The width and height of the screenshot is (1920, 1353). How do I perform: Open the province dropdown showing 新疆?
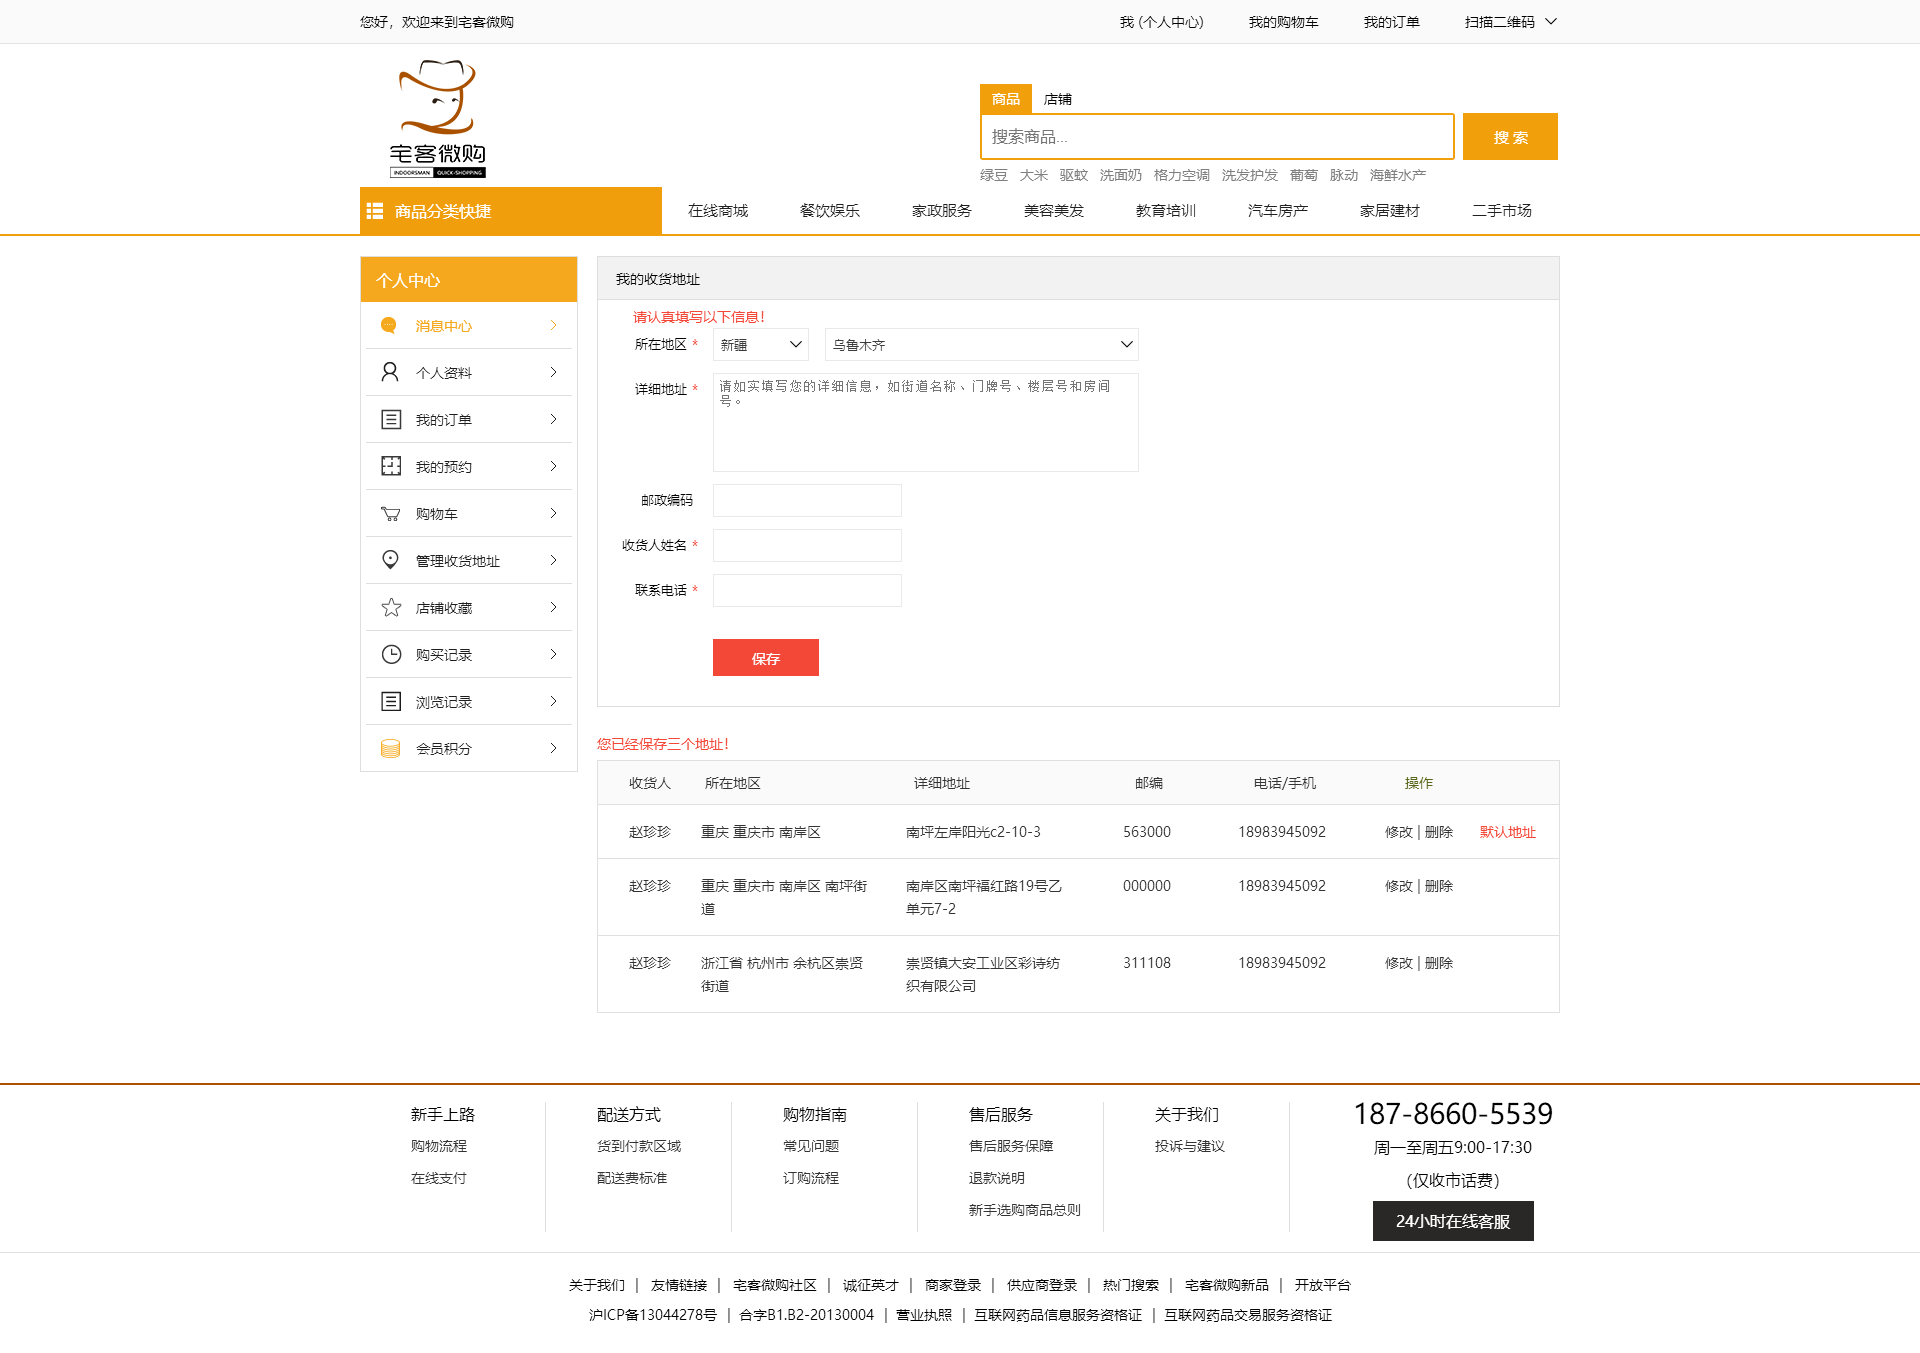760,345
